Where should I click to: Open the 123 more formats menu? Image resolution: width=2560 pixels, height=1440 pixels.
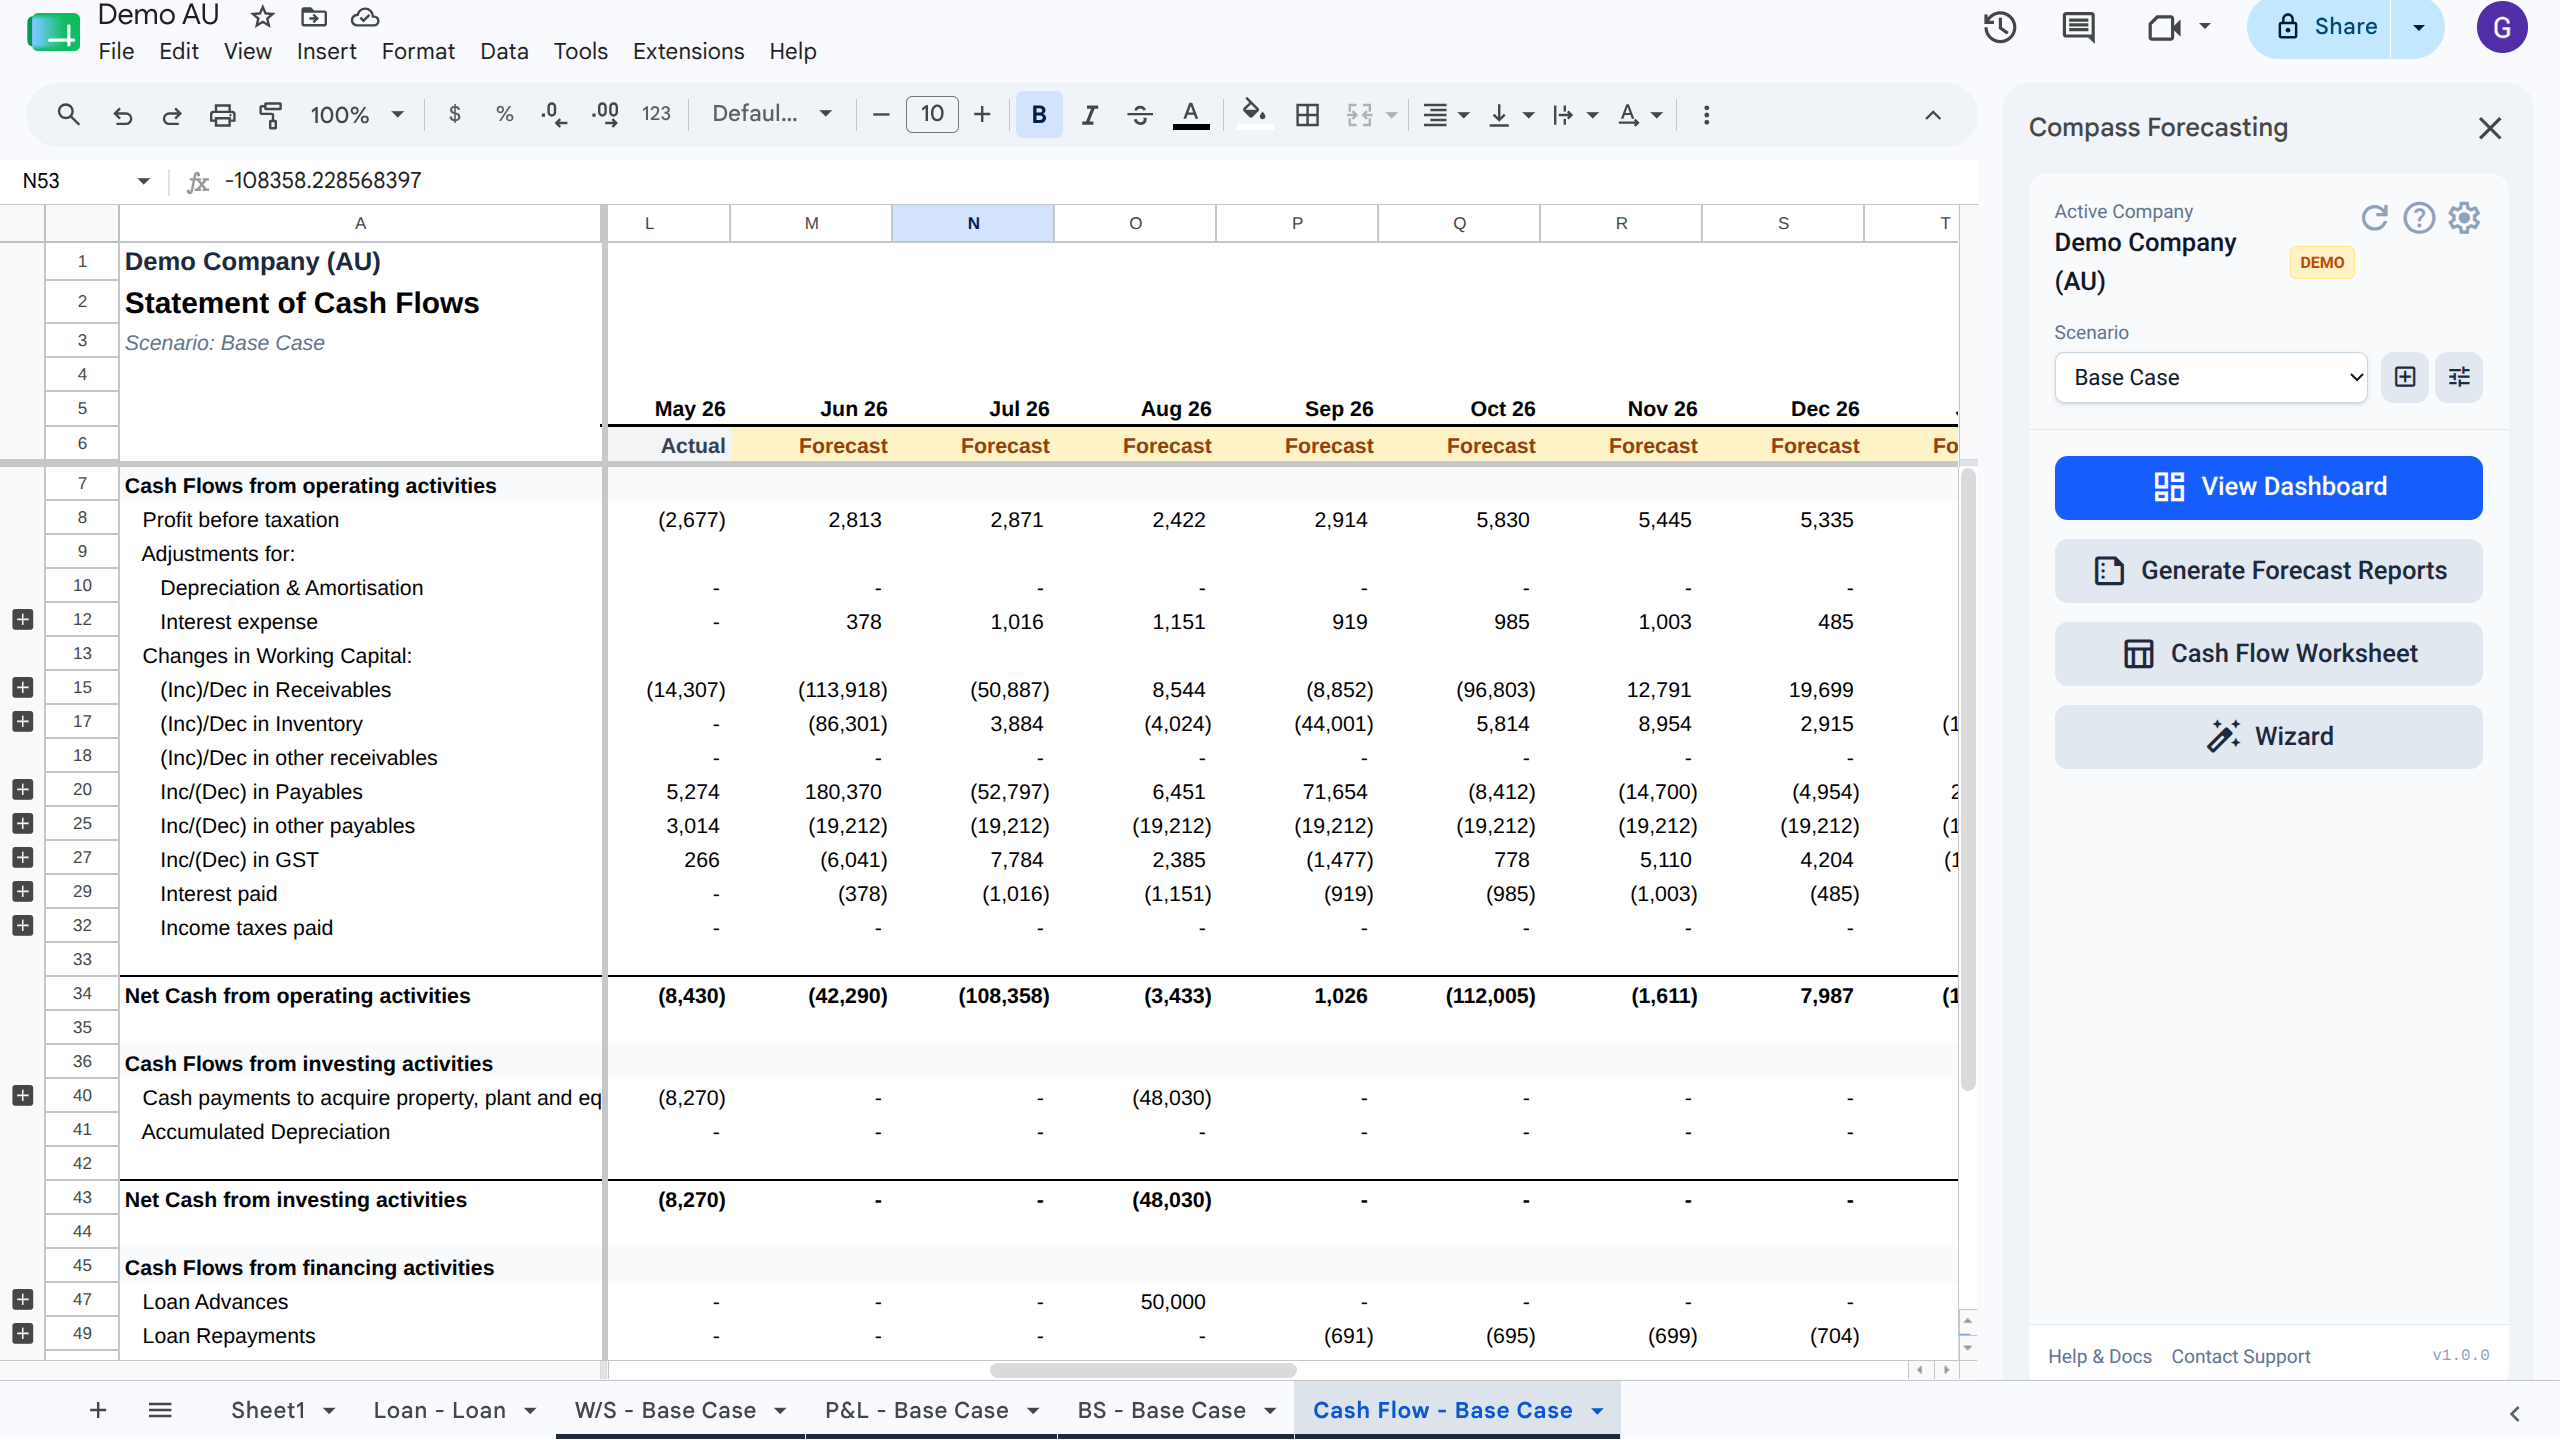point(656,115)
